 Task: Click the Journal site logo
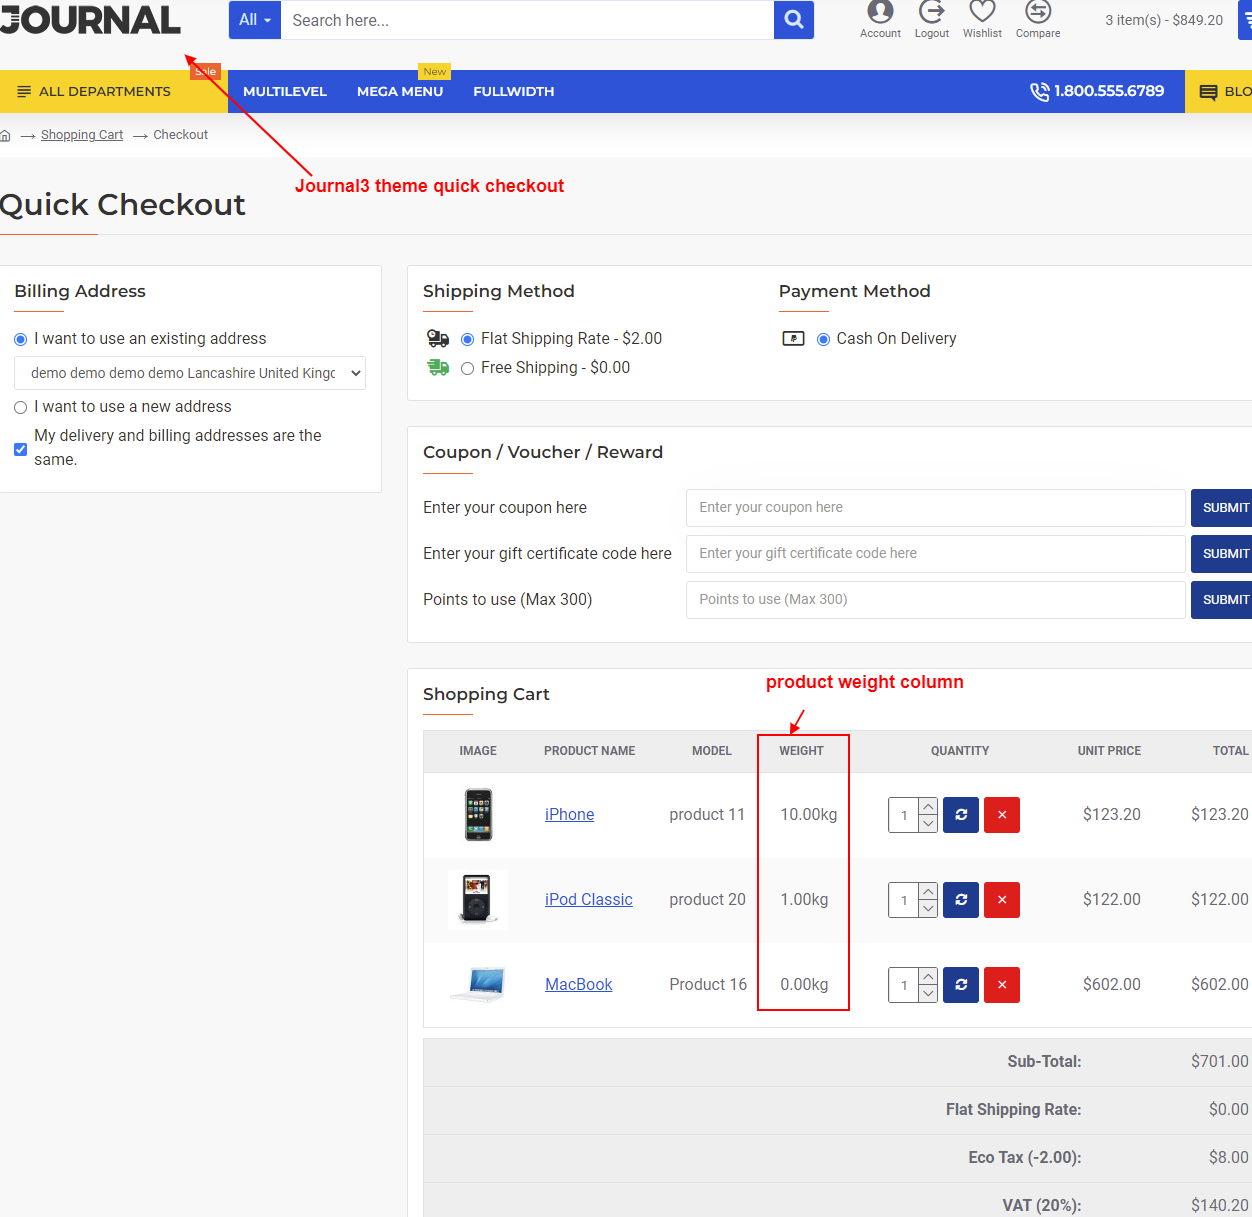tap(90, 20)
